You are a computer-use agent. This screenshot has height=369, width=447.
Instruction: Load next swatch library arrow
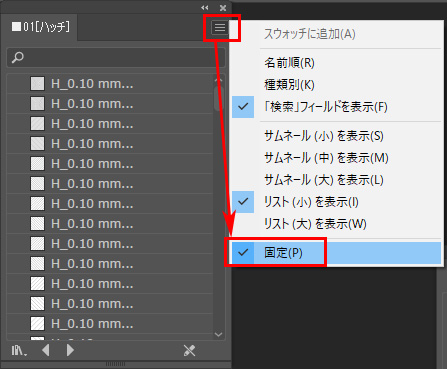point(70,350)
